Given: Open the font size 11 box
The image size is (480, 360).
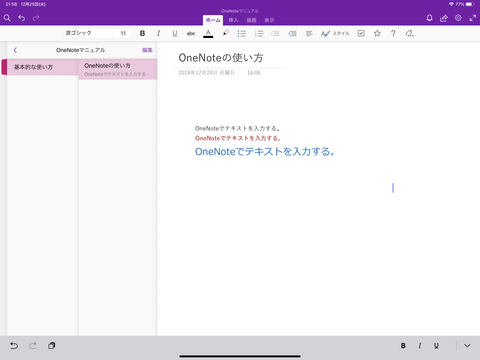Looking at the screenshot, I should [x=123, y=33].
